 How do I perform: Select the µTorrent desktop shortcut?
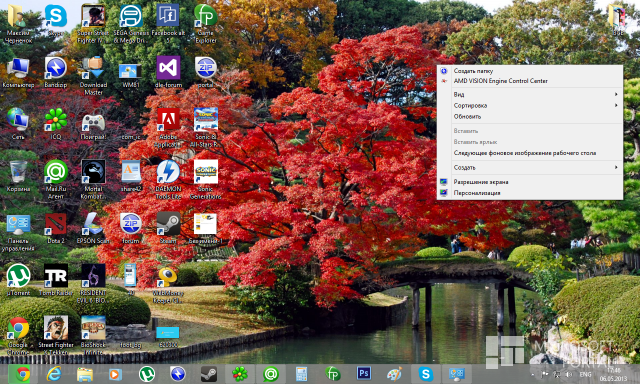(x=18, y=280)
